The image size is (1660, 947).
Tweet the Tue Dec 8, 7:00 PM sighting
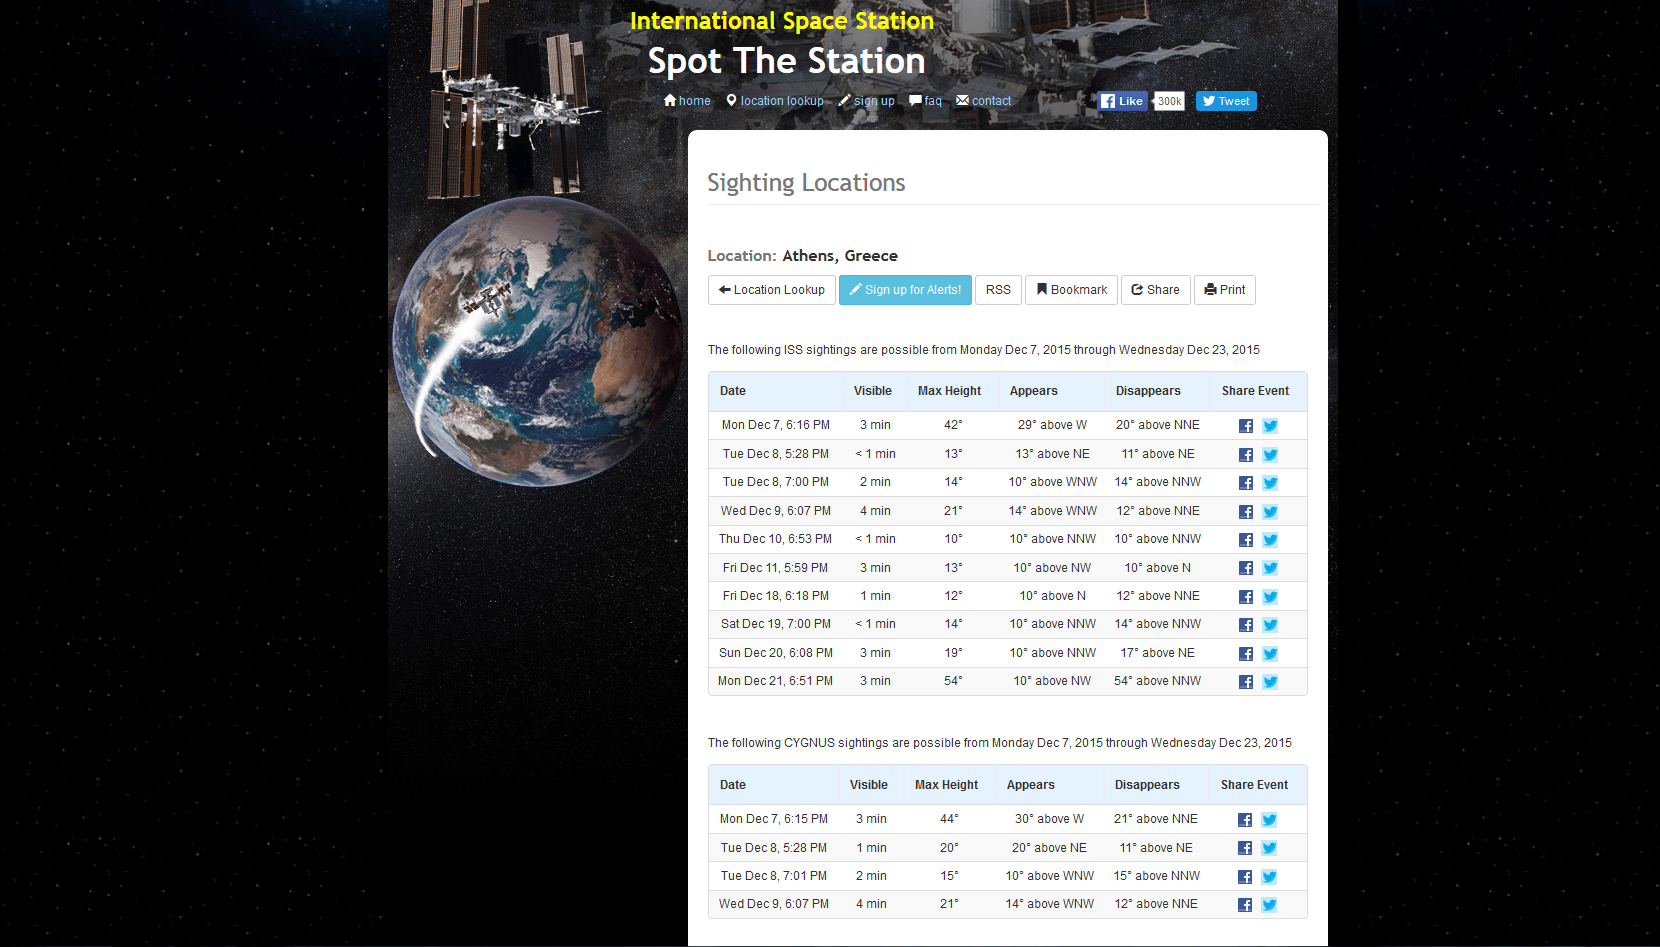[1270, 483]
